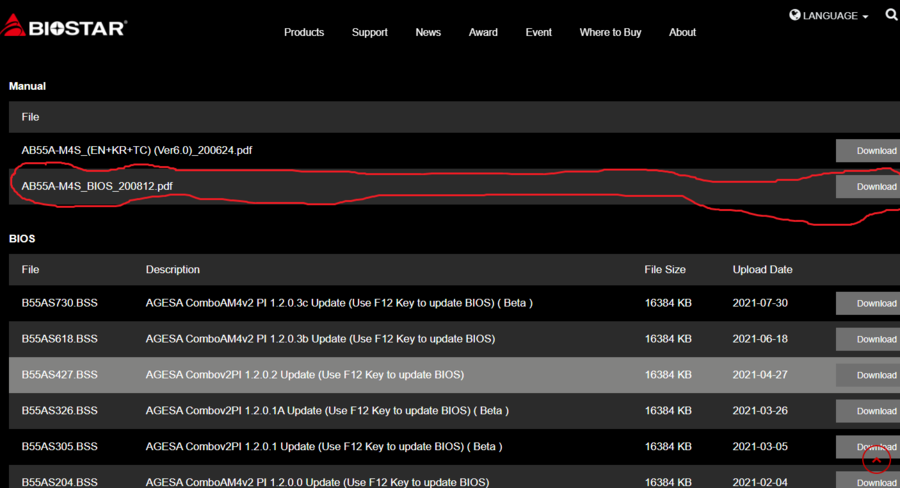Click upload date 2021-03-05
Image resolution: width=900 pixels, height=488 pixels.
[760, 446]
